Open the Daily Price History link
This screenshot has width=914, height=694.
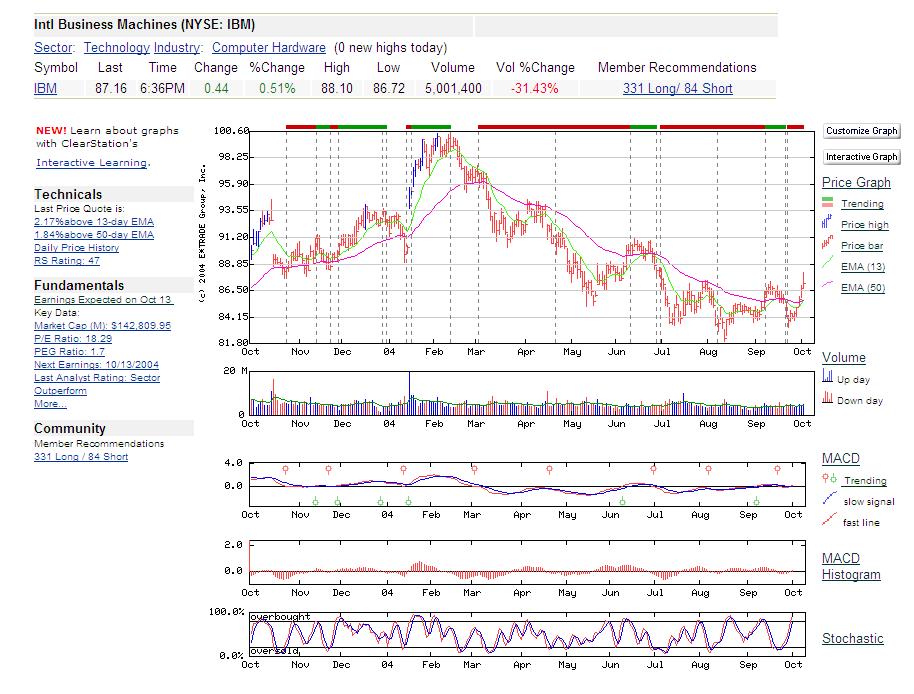coord(76,248)
